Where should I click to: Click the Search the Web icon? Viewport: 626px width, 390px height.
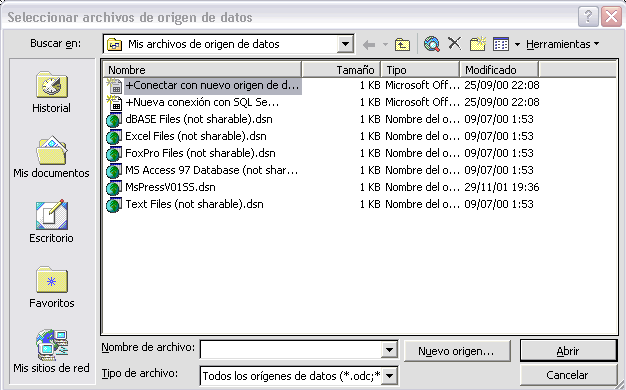point(432,44)
